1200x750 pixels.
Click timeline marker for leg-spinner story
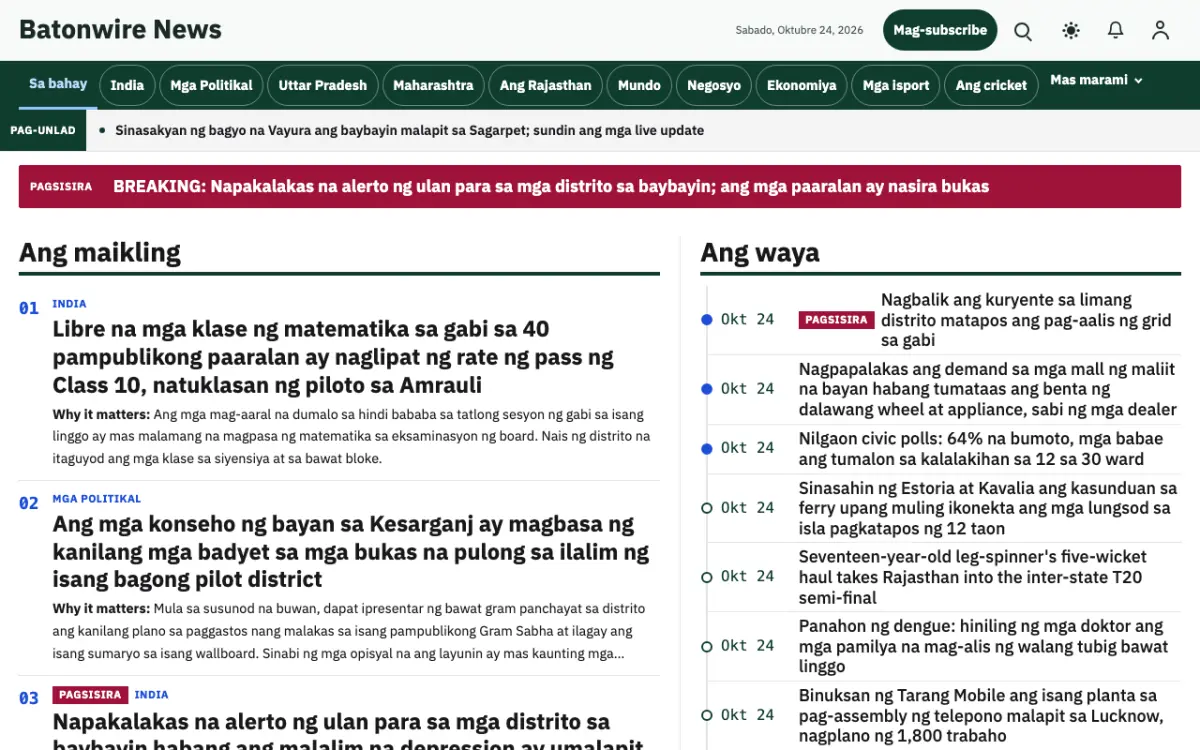pos(707,577)
